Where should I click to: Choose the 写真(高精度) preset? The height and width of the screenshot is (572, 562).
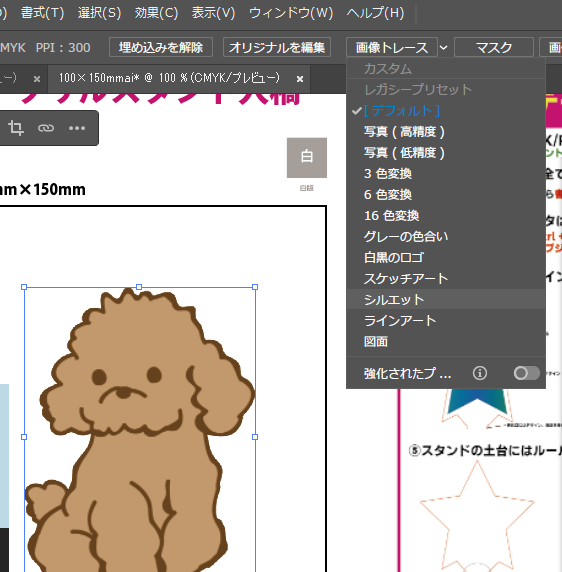tap(446, 132)
